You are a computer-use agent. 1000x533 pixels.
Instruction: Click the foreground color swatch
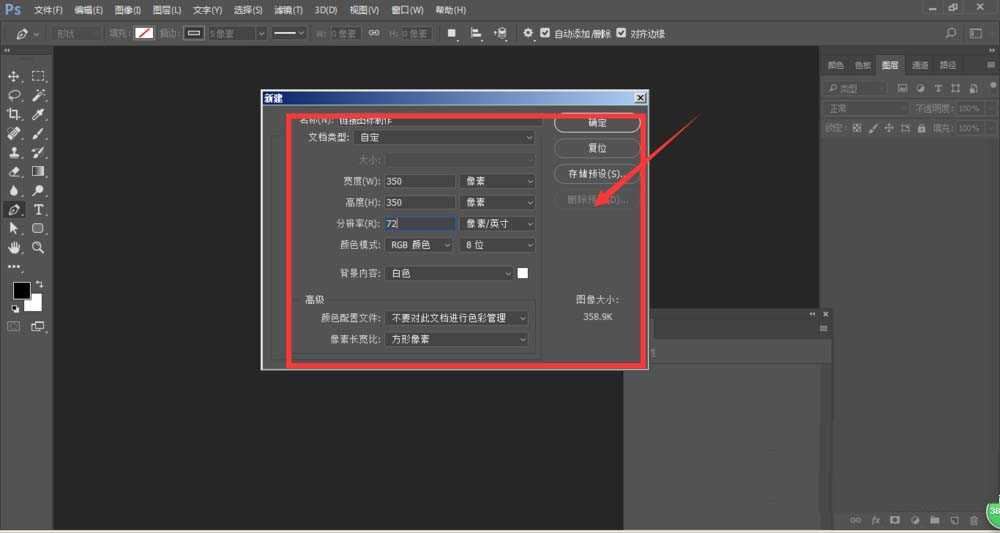[x=20, y=291]
